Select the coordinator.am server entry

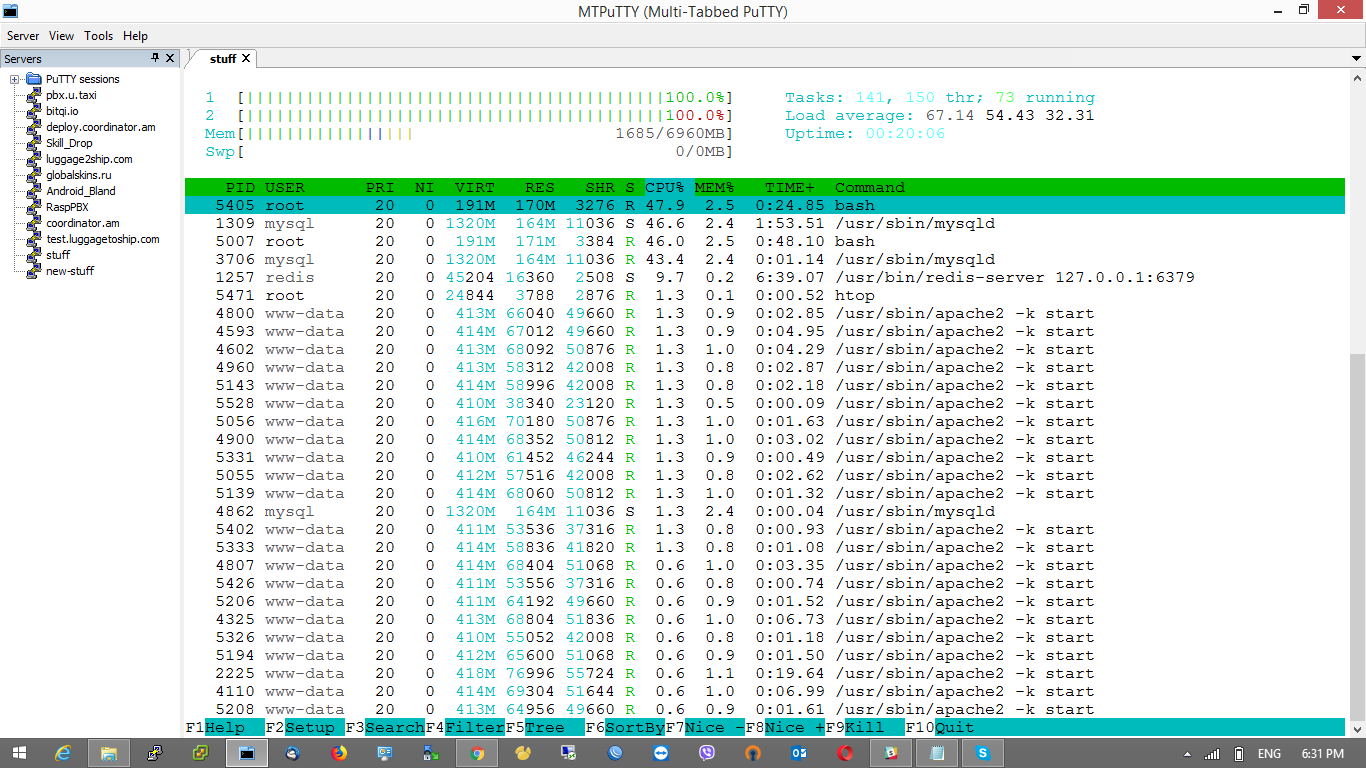[83, 223]
